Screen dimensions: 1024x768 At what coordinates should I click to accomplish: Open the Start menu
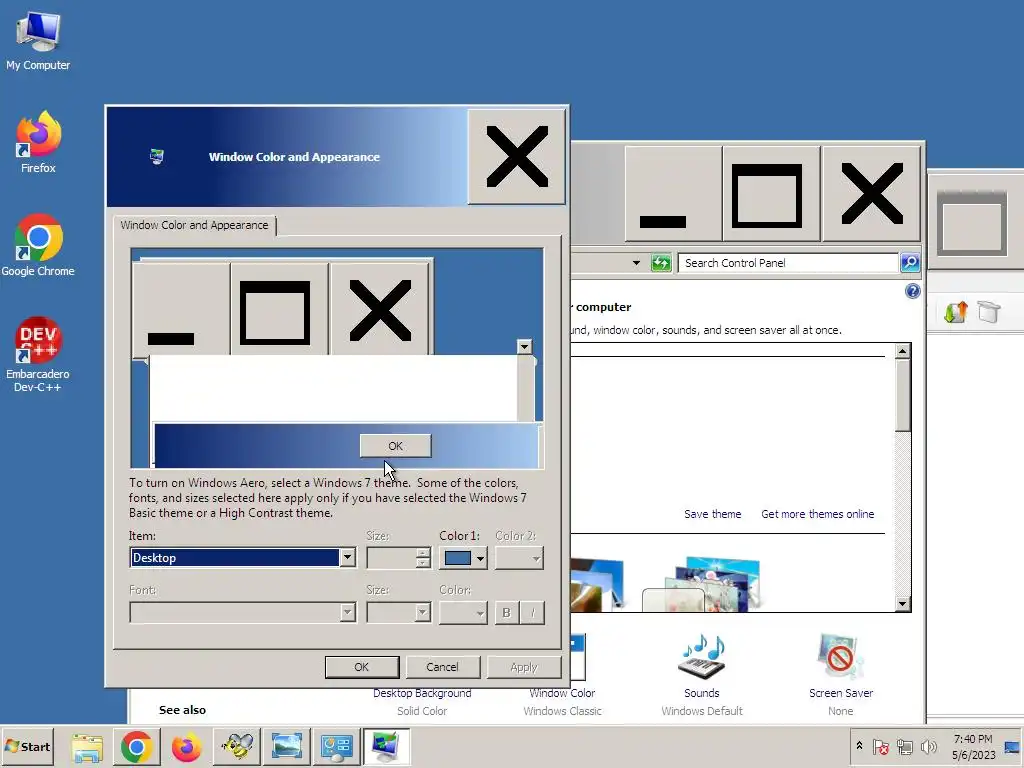[x=28, y=746]
